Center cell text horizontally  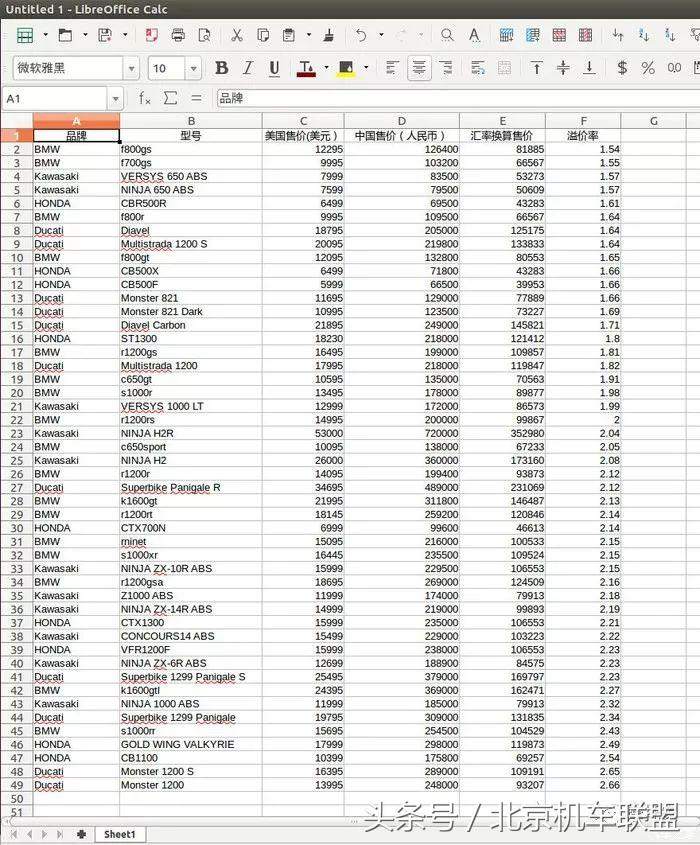pos(419,68)
